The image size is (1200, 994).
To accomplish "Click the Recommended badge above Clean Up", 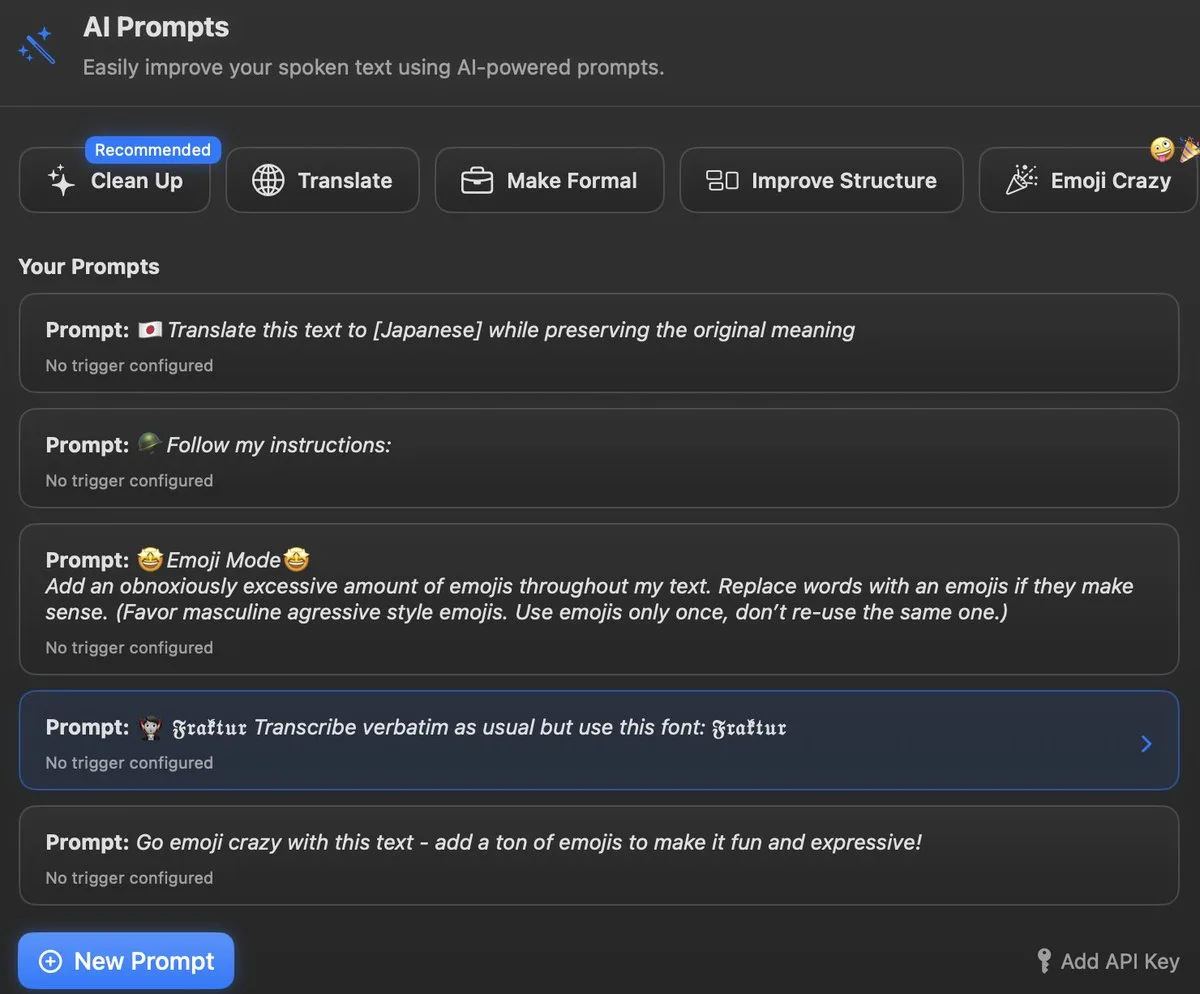I will point(153,150).
